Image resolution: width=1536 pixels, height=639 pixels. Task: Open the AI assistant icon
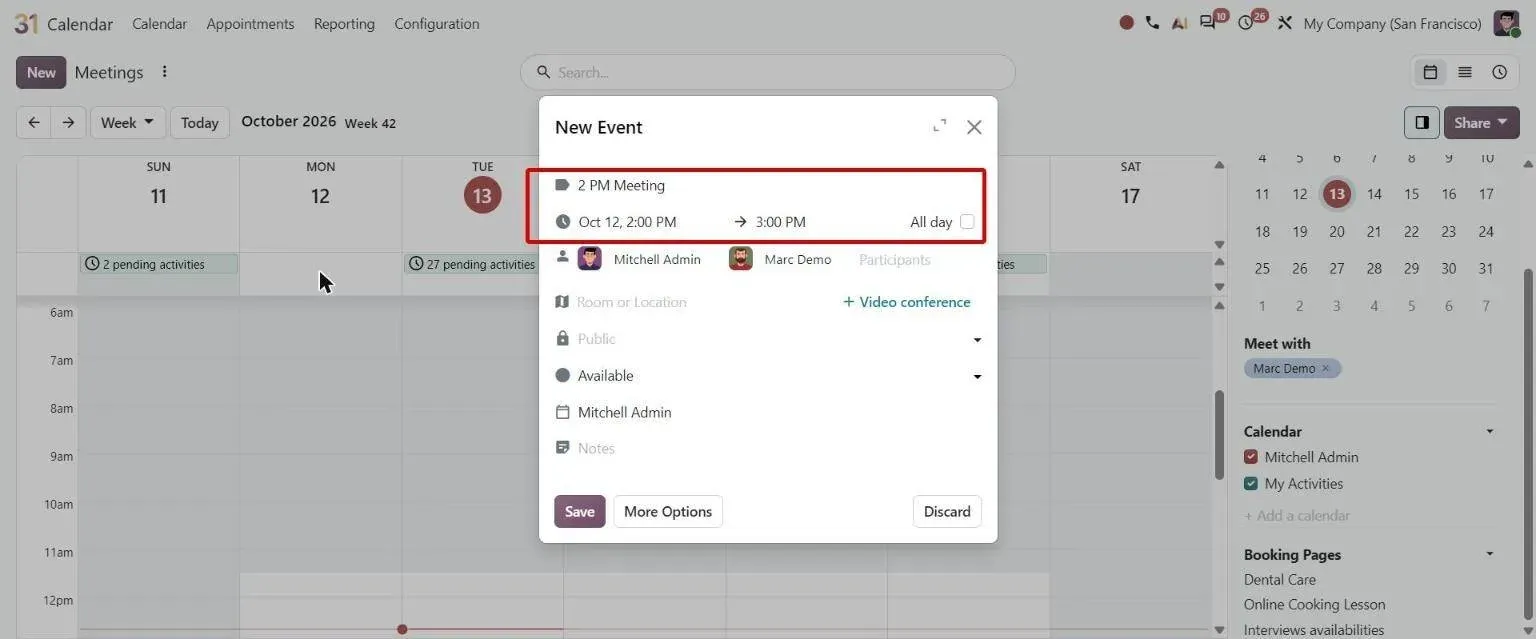[x=1179, y=23]
